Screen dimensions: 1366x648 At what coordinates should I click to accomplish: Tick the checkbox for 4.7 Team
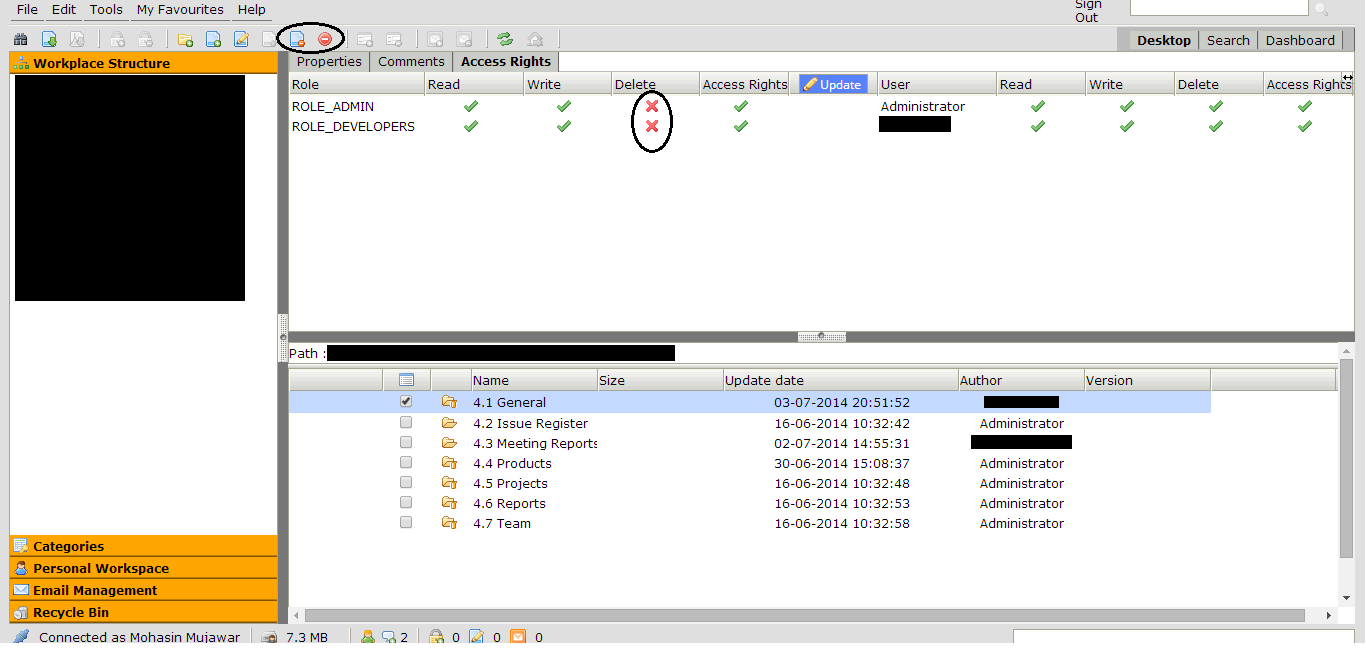tap(406, 523)
